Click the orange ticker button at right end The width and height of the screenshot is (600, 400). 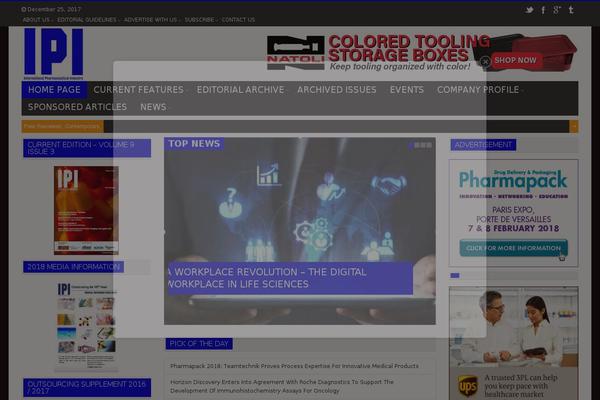point(574,126)
